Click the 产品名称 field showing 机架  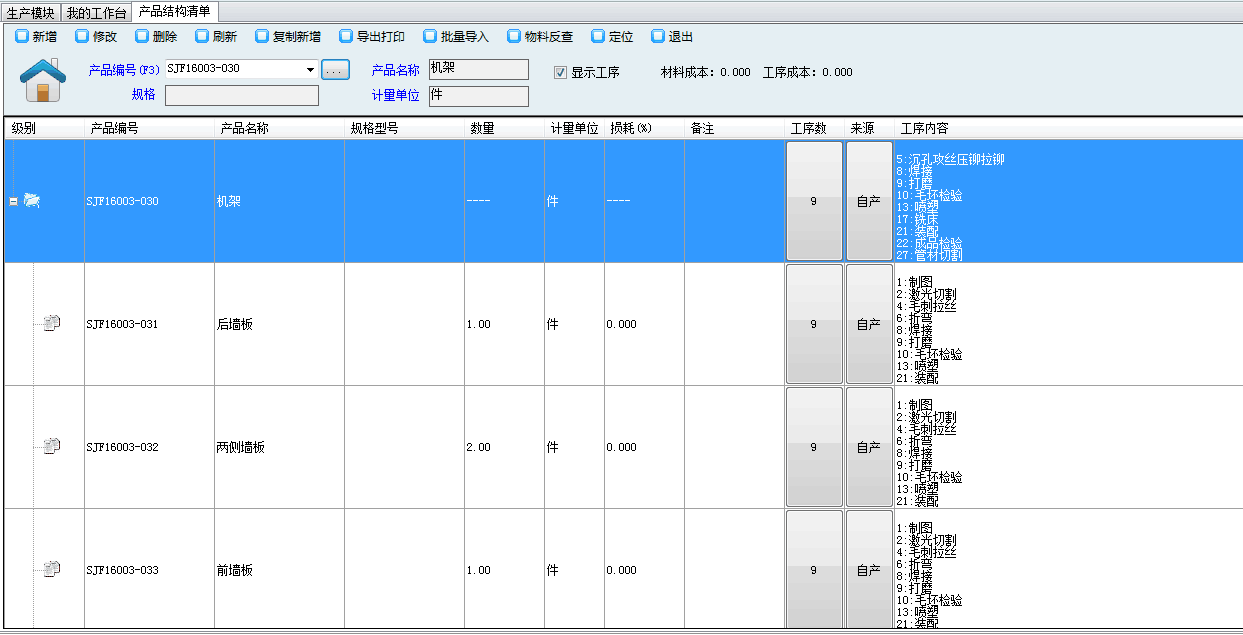pos(479,69)
